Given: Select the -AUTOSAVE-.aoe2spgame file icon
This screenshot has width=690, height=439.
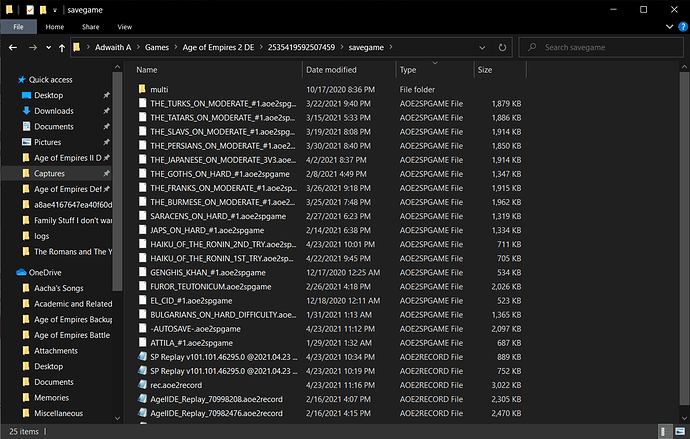Looking at the screenshot, I should 142,329.
